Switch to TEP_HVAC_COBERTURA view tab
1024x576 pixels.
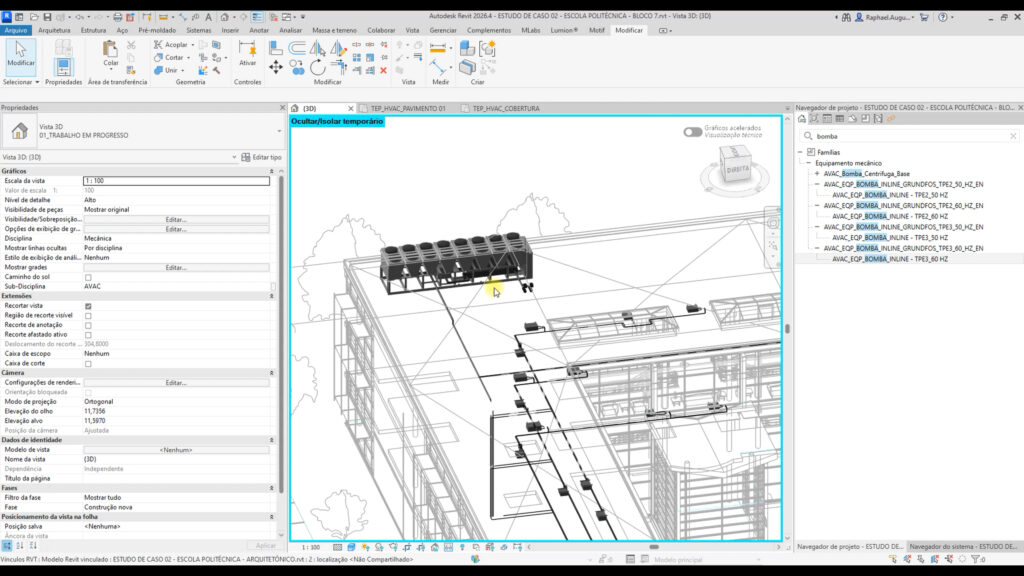click(505, 108)
